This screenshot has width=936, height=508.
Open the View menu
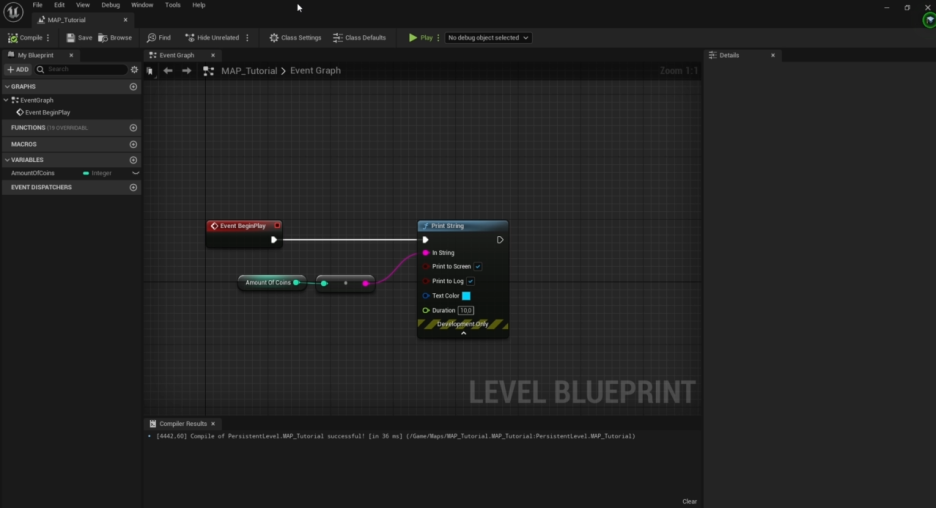[82, 5]
